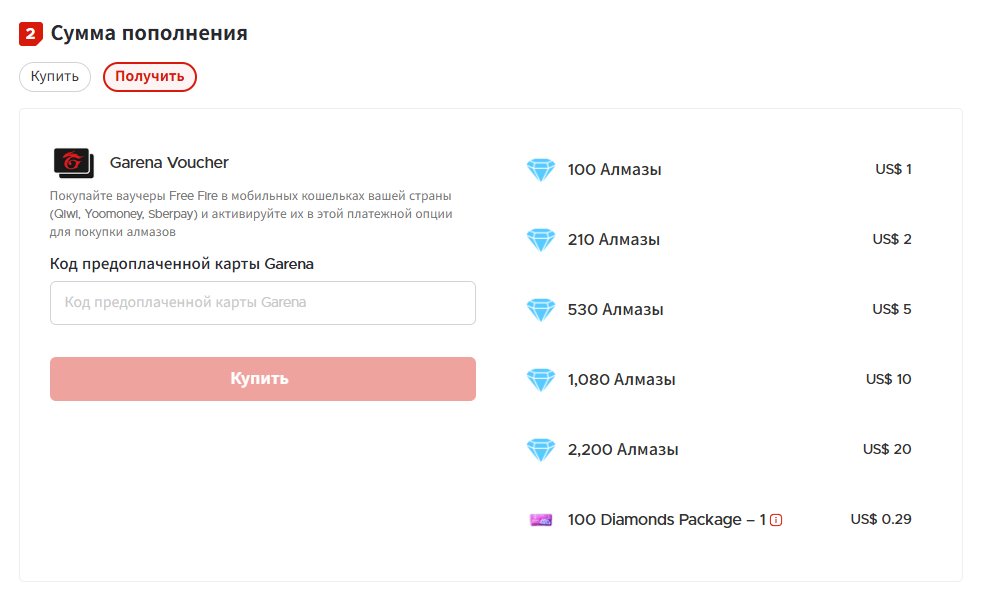Click the US$ 0.29 price
This screenshot has width=983, height=600.
tap(881, 519)
